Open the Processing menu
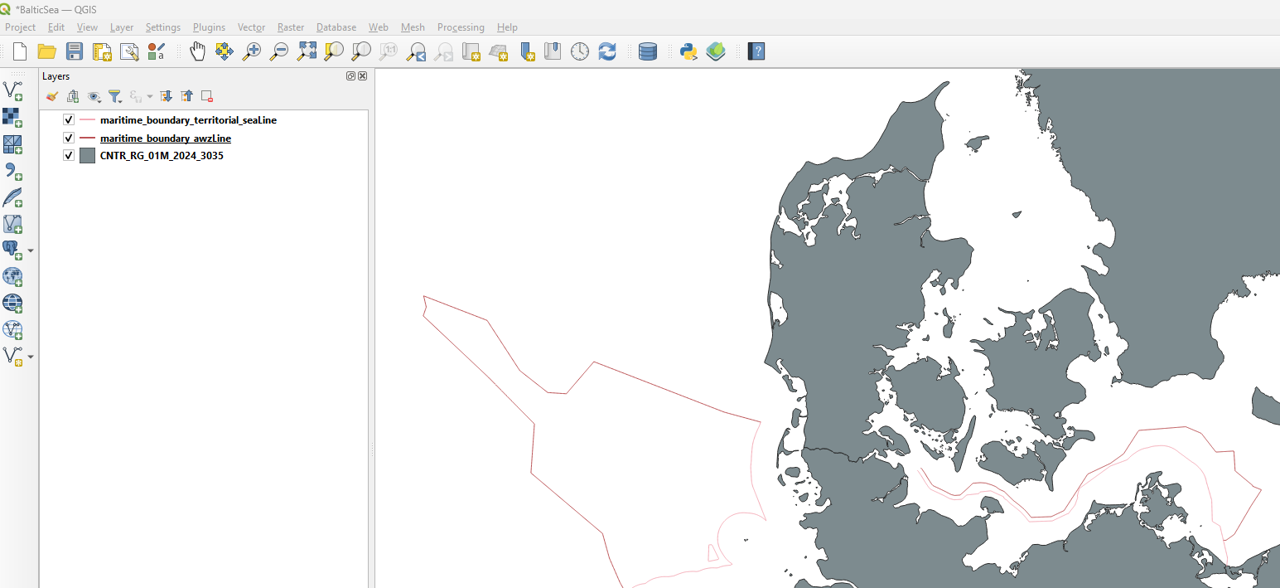The image size is (1280, 588). pos(460,27)
